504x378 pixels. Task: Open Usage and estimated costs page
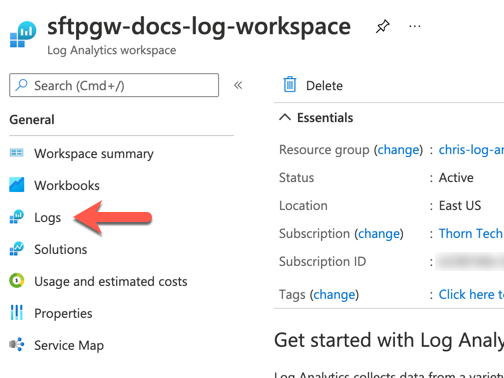(111, 281)
